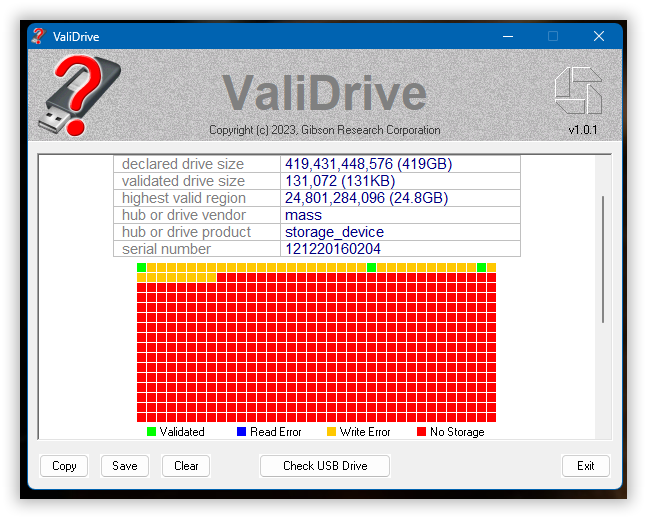The height and width of the screenshot is (519, 647).
Task: Click the 'Read Error' legend text
Action: 276,432
